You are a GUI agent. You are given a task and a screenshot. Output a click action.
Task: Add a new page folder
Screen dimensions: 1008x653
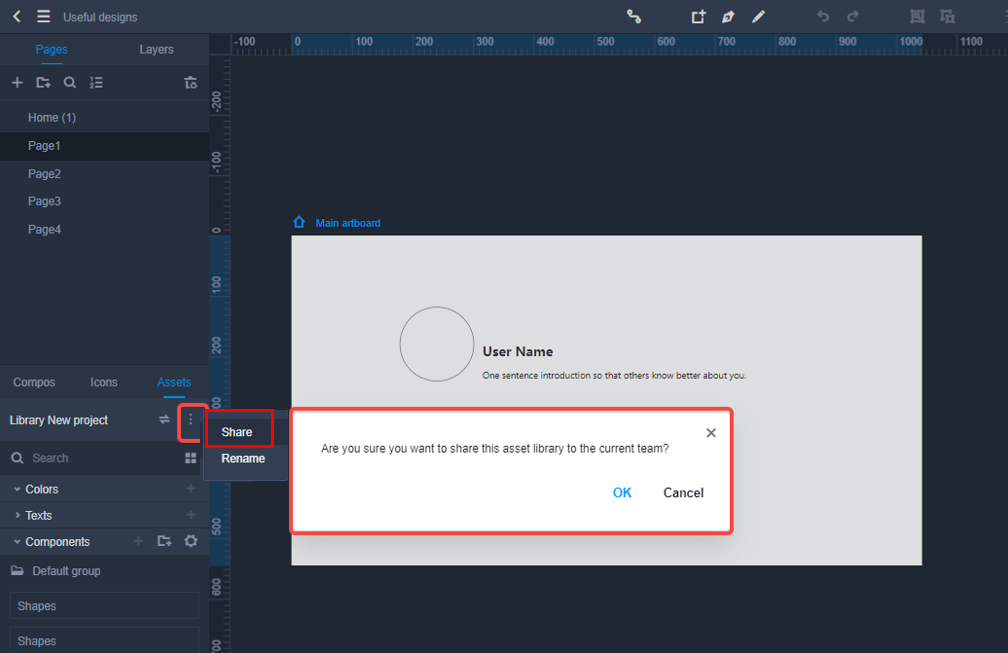[x=43, y=82]
